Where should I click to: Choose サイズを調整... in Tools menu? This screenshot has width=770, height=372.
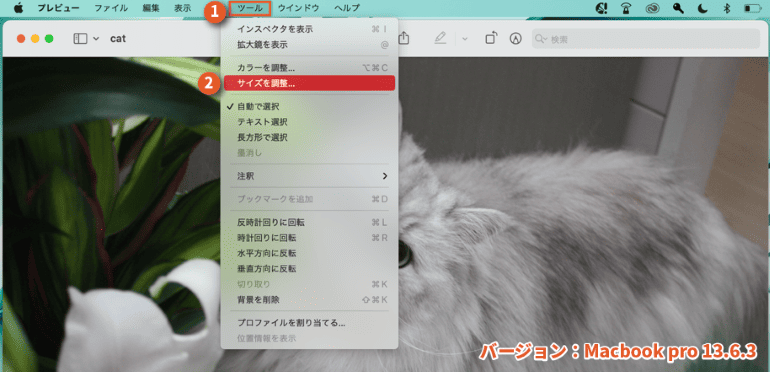click(x=309, y=83)
